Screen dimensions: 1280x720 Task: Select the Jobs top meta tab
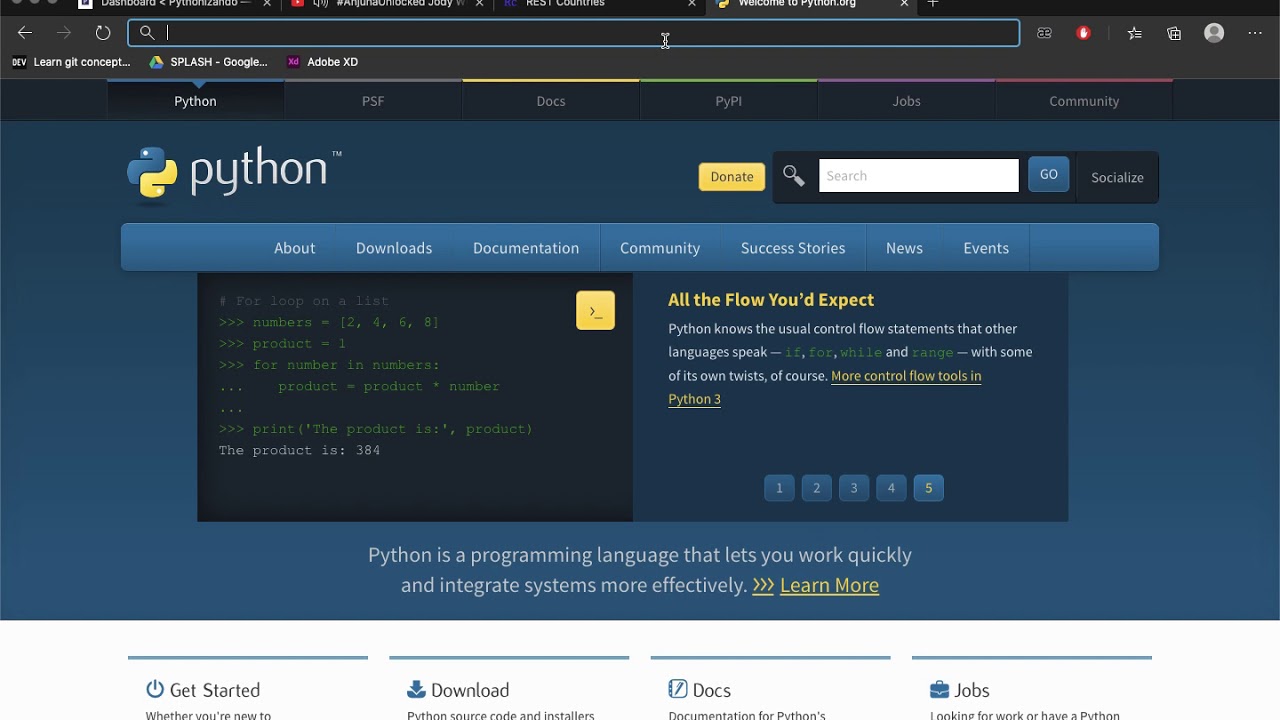907,101
